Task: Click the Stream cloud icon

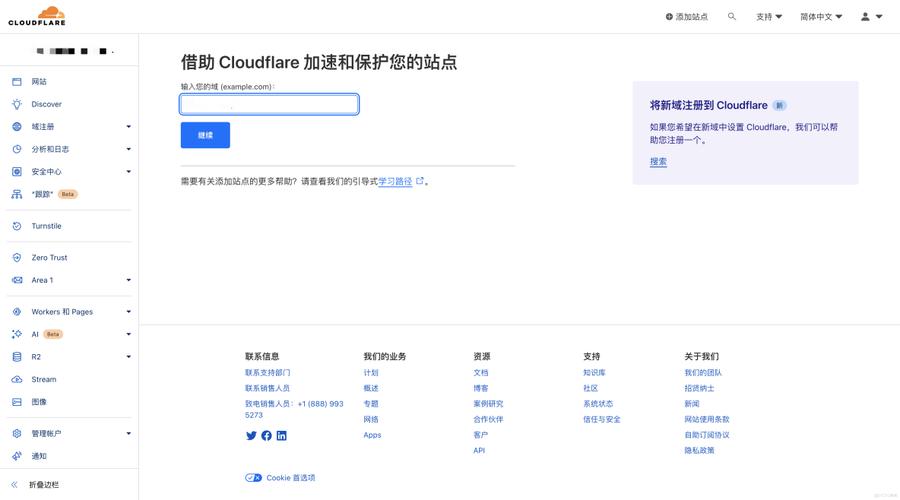Action: point(17,379)
